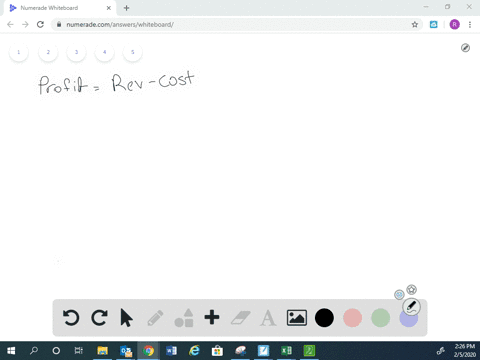Click the browser back arrow
The height and width of the screenshot is (360, 480).
(10, 24)
